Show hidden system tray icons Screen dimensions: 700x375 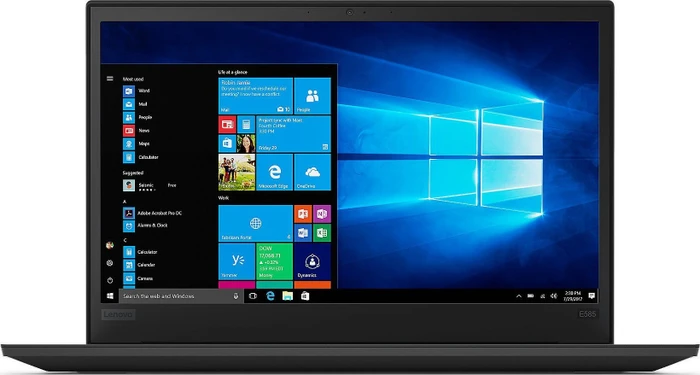[519, 296]
